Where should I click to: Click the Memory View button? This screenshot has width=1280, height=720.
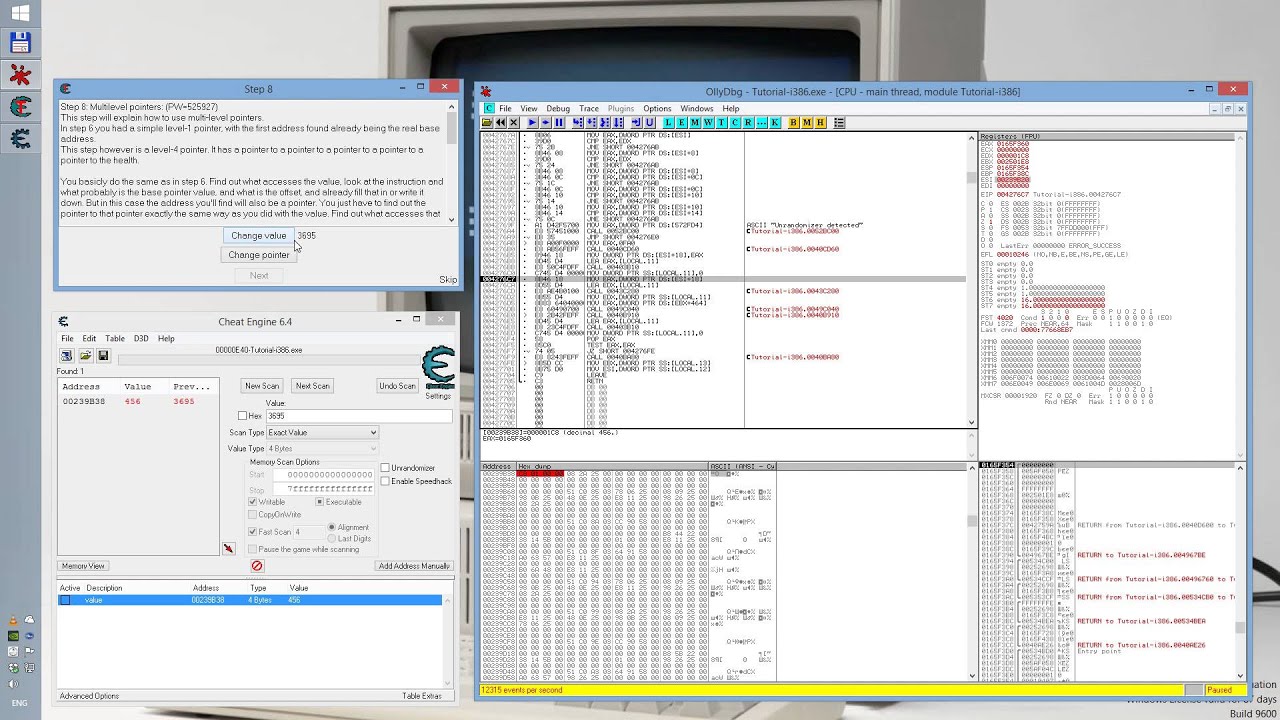pos(83,566)
